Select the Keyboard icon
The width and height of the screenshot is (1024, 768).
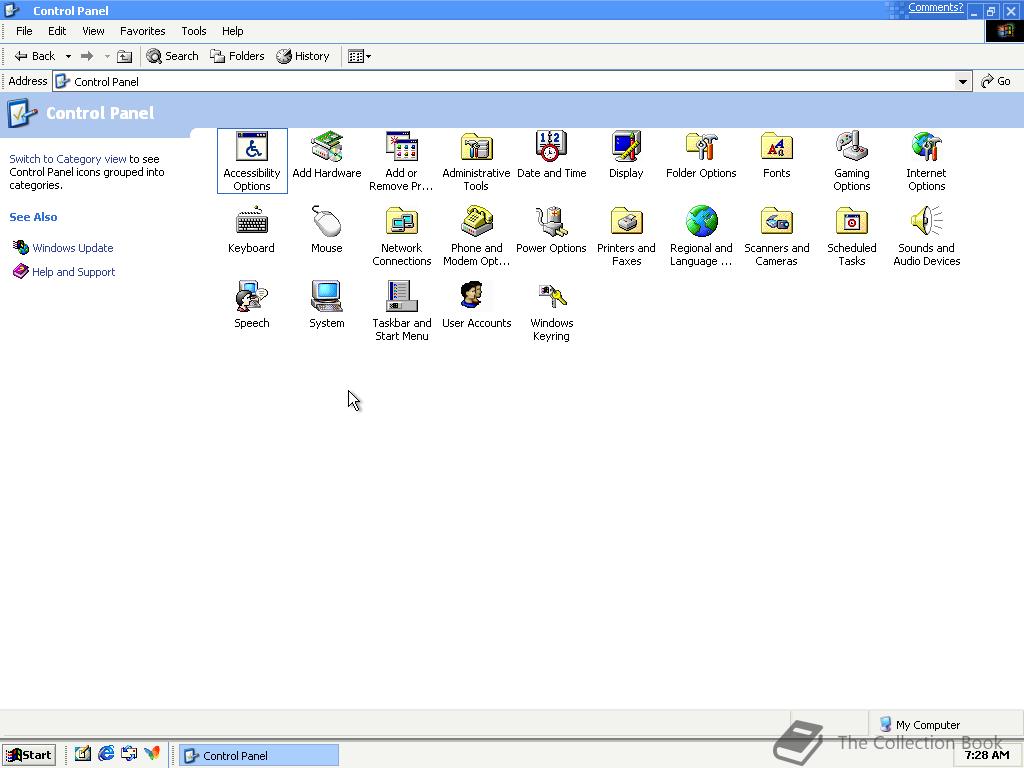(x=251, y=230)
